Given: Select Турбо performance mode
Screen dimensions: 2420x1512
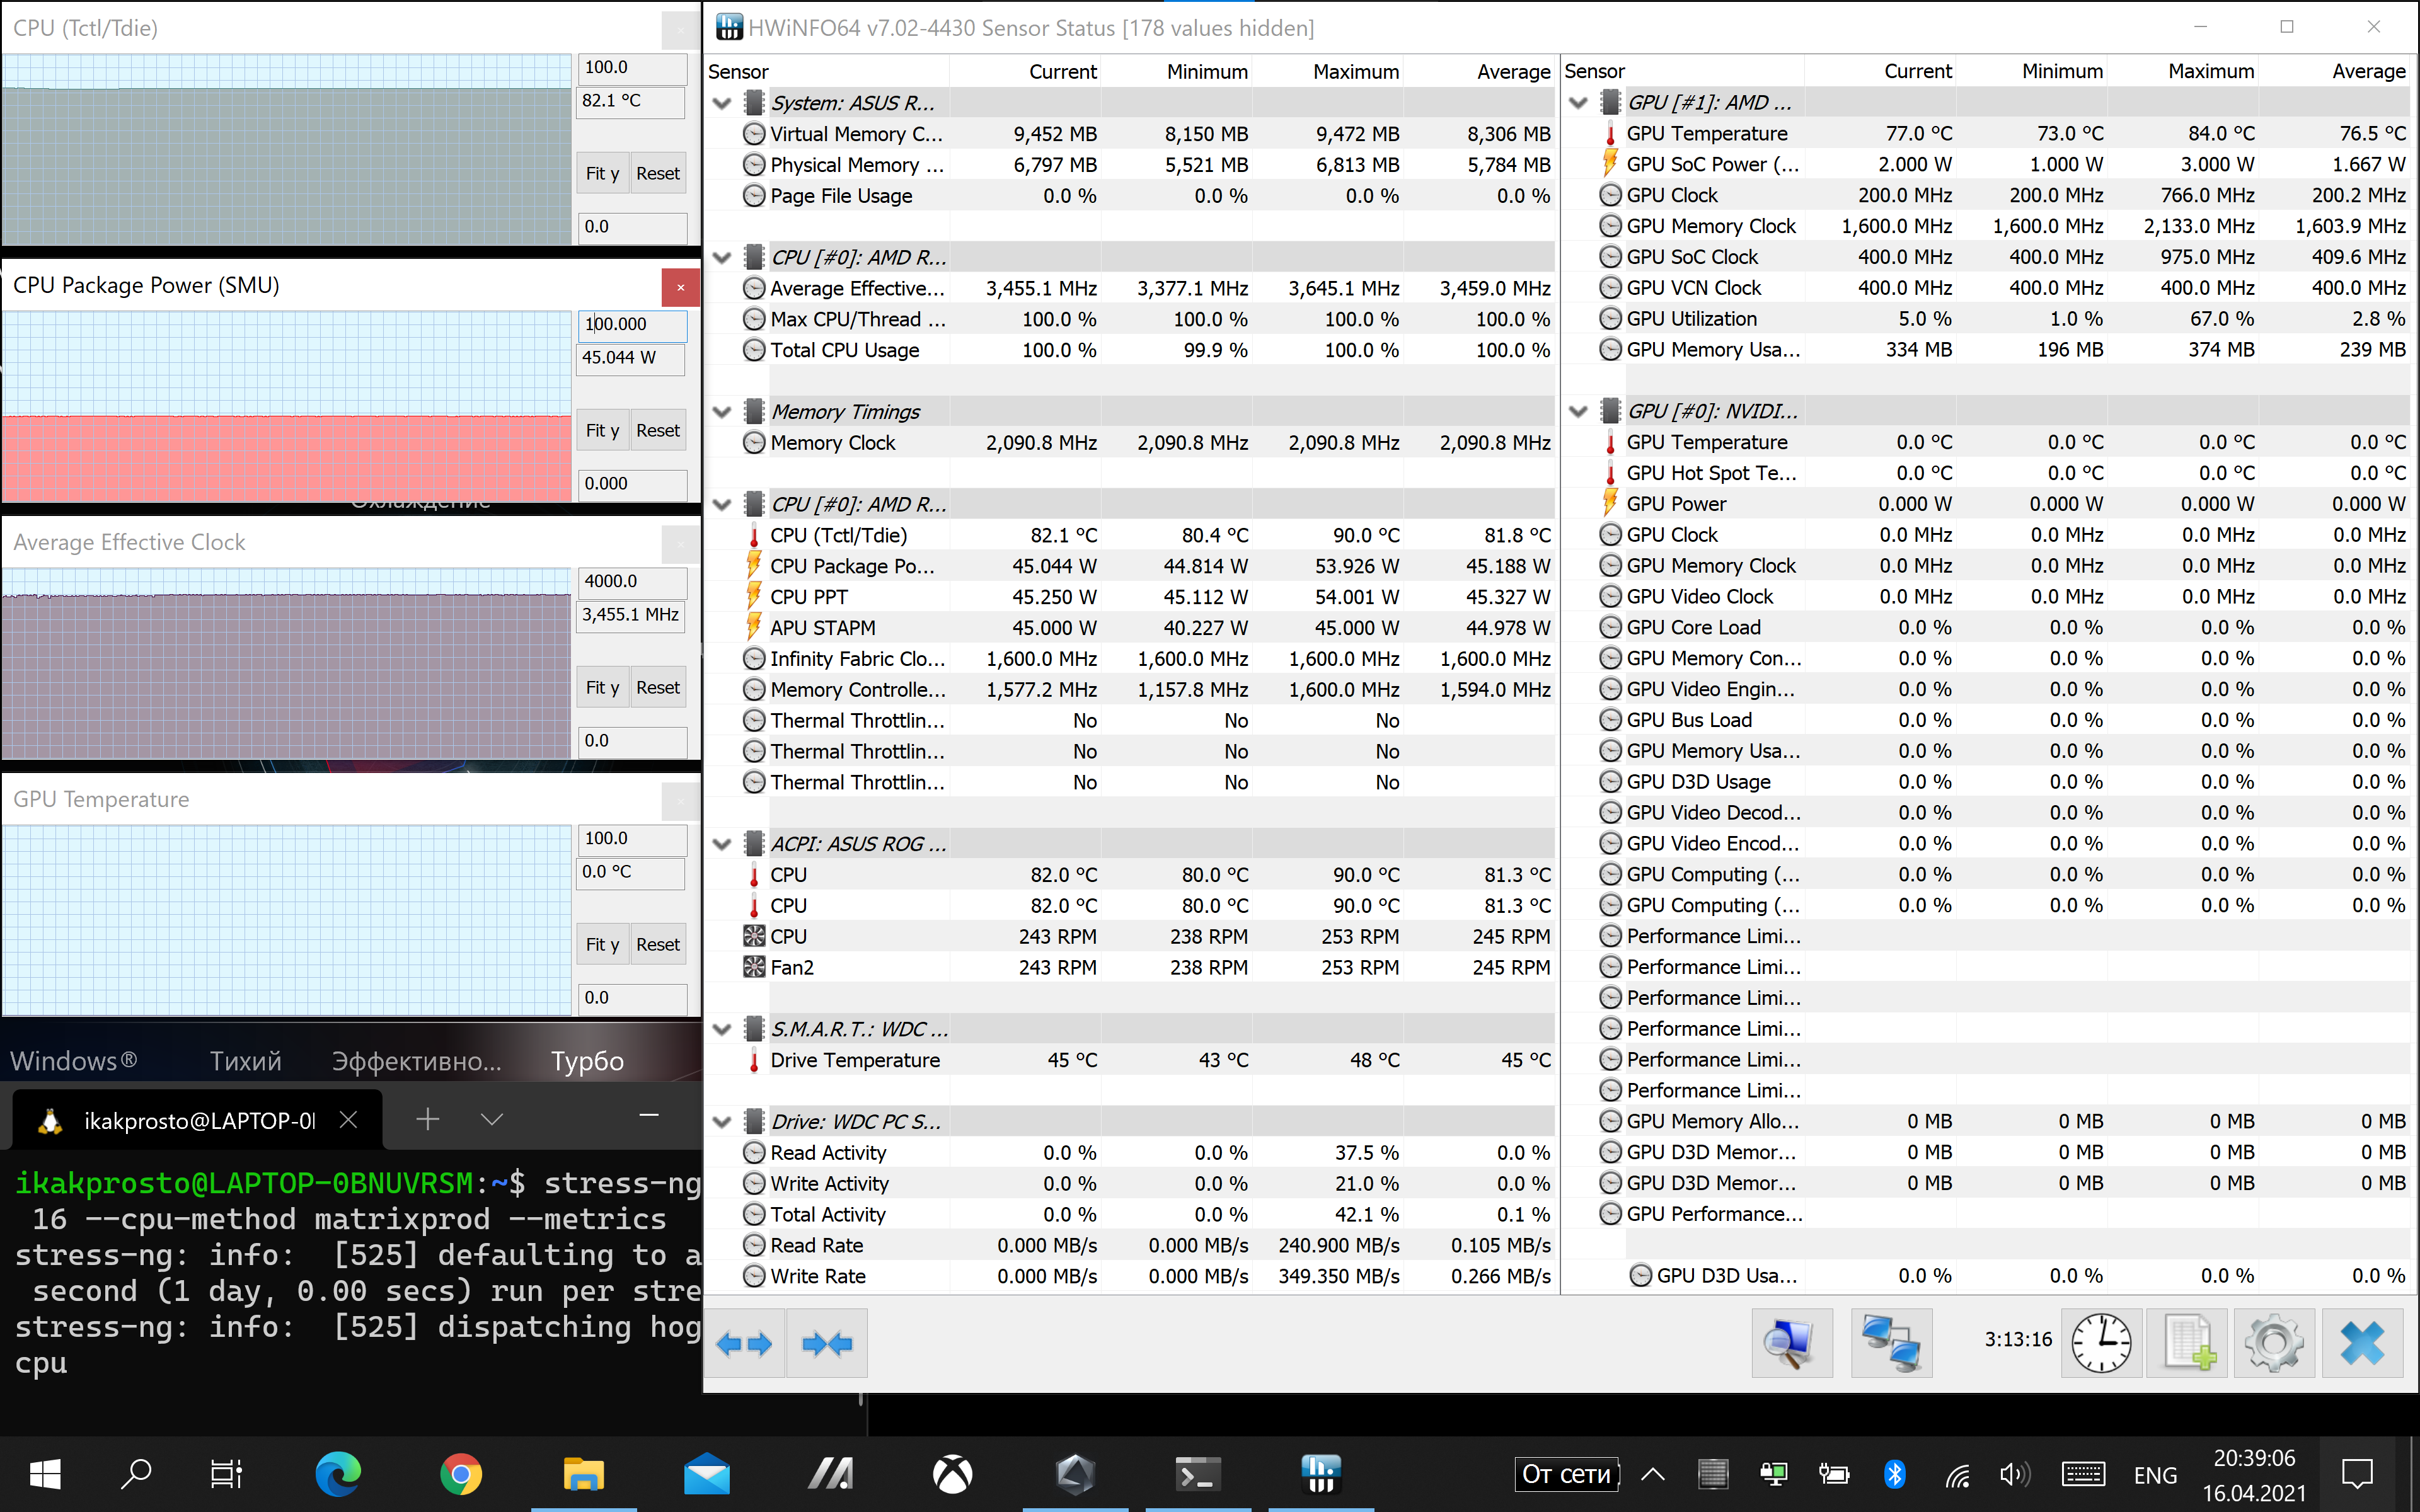Looking at the screenshot, I should pyautogui.click(x=587, y=1061).
